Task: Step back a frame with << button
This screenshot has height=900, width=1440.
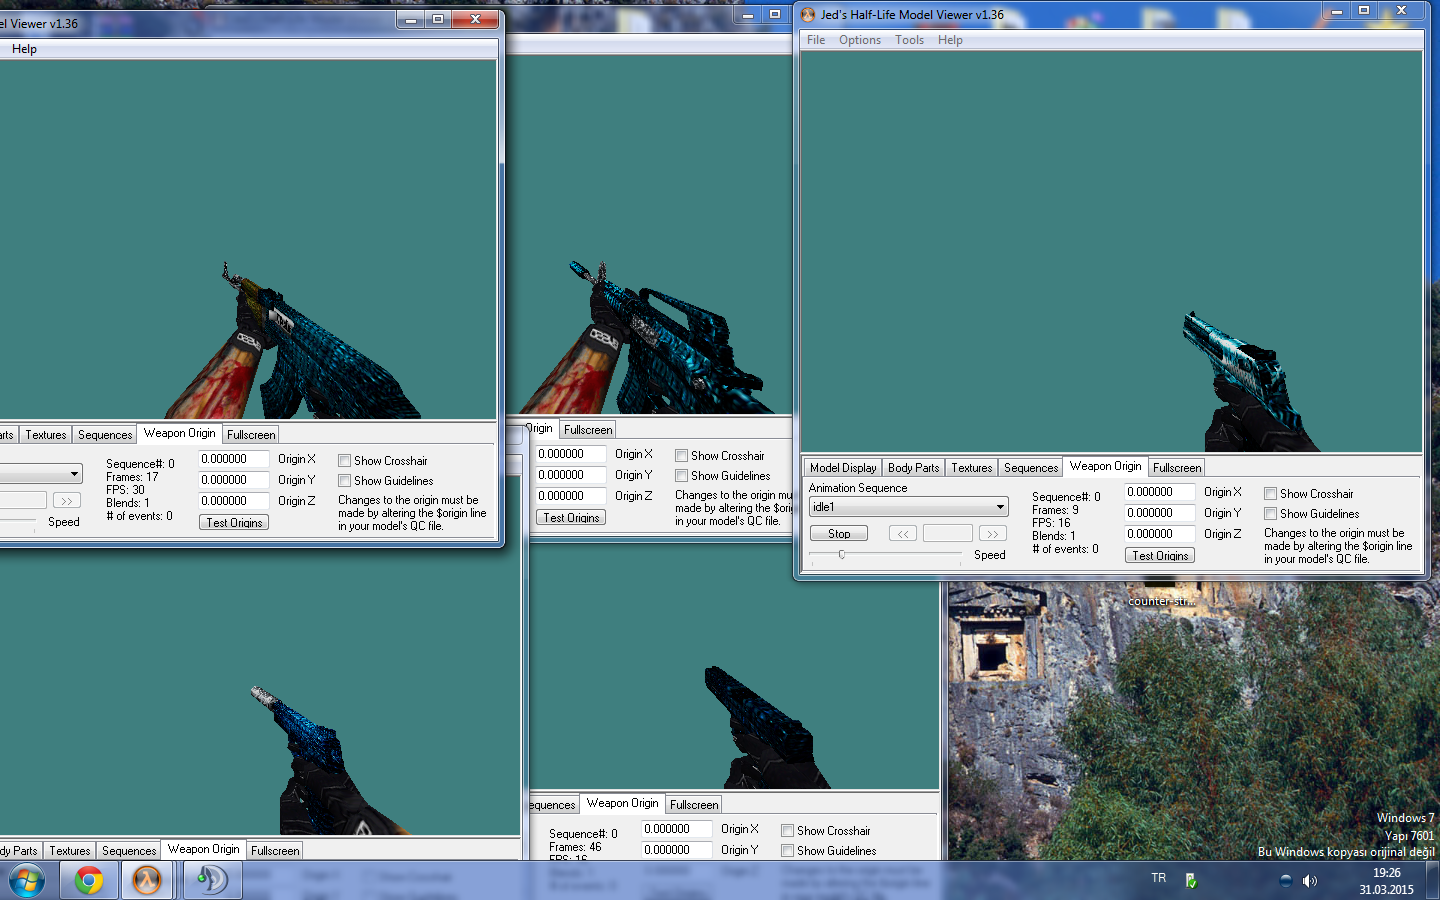Action: click(903, 534)
